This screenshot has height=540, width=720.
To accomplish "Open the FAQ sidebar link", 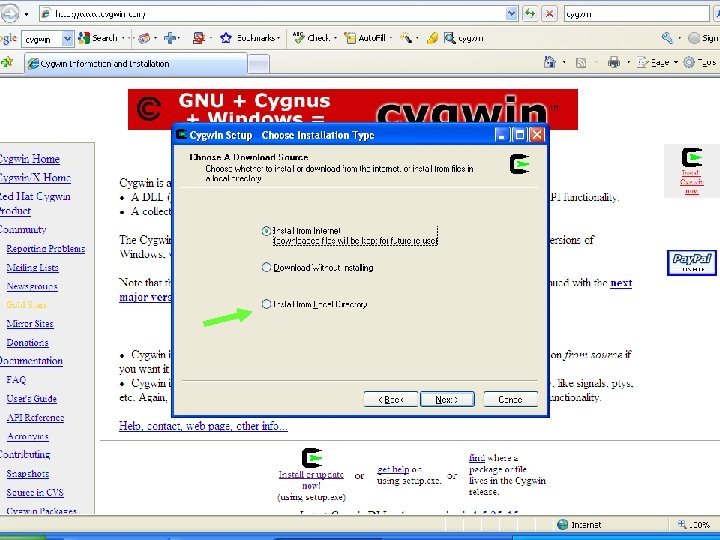I will coord(16,380).
